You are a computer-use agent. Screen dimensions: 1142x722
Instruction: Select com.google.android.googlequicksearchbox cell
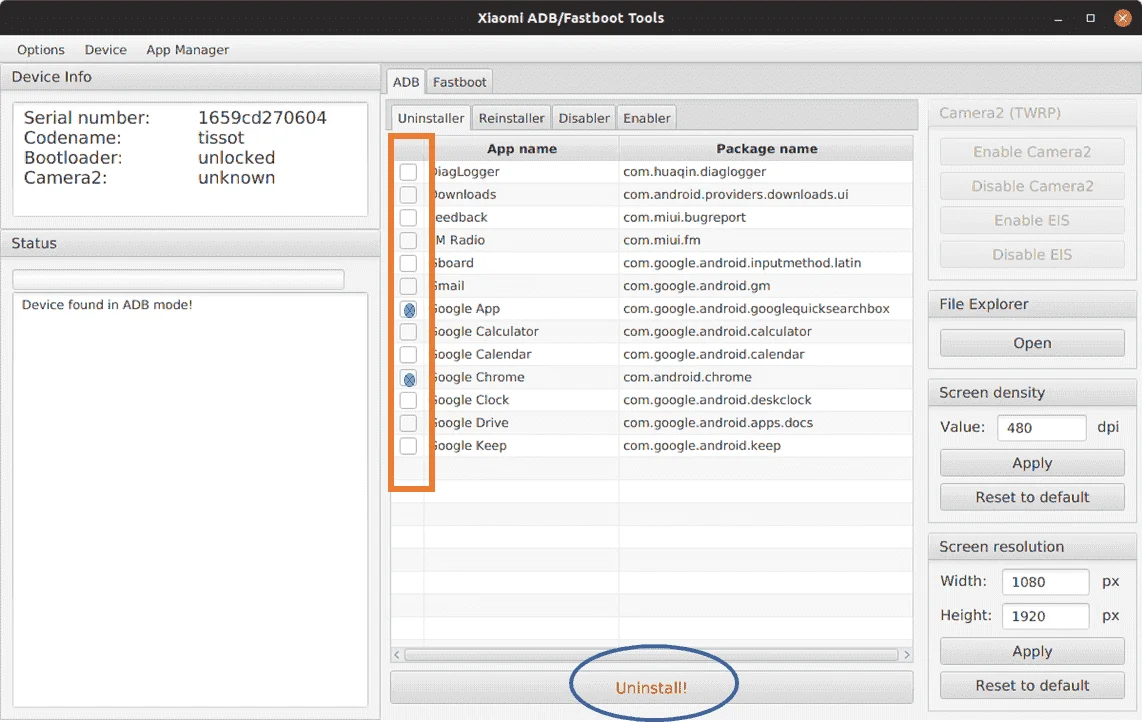(x=765, y=309)
